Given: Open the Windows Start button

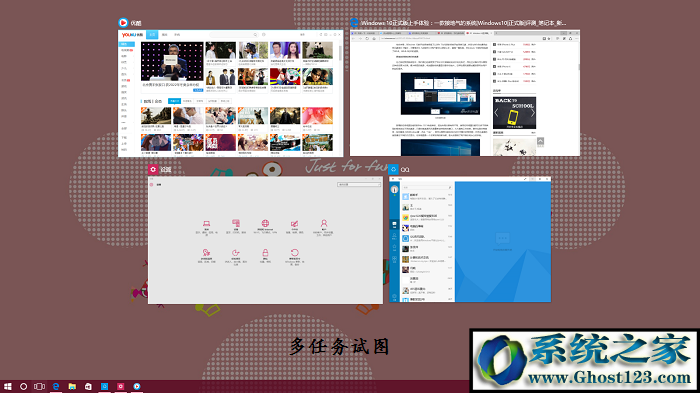Looking at the screenshot, I should tap(8, 386).
